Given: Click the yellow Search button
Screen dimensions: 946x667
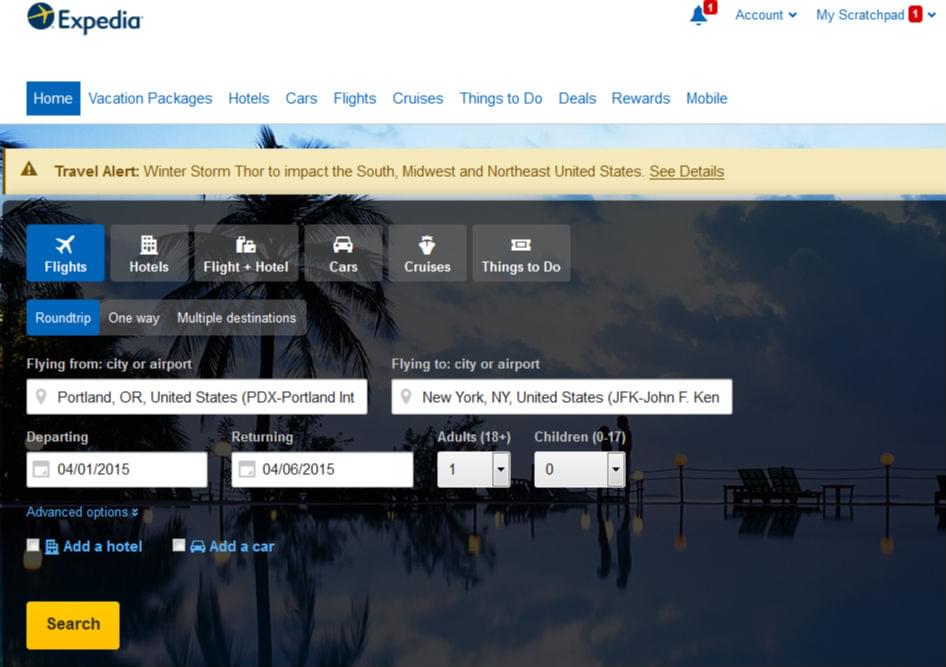Looking at the screenshot, I should click(x=73, y=625).
